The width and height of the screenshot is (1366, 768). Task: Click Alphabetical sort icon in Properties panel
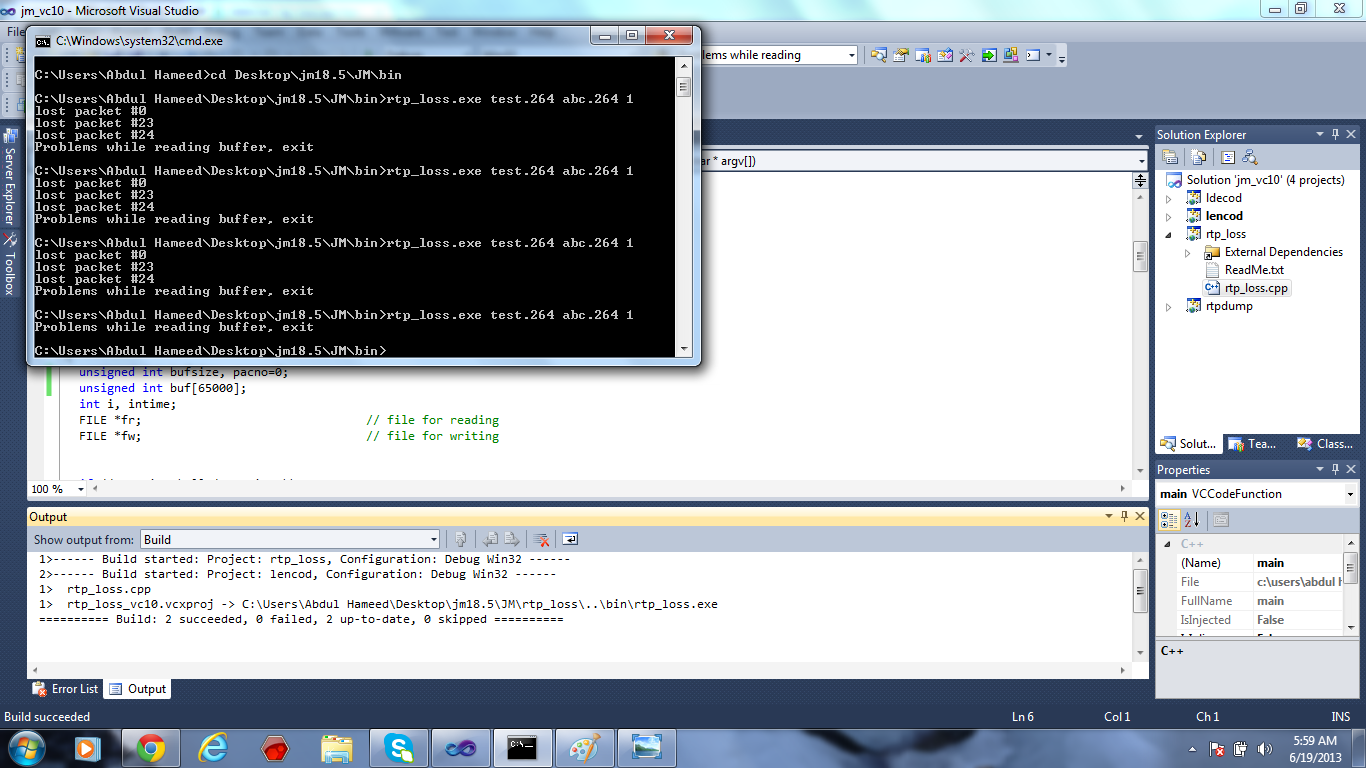point(1191,519)
